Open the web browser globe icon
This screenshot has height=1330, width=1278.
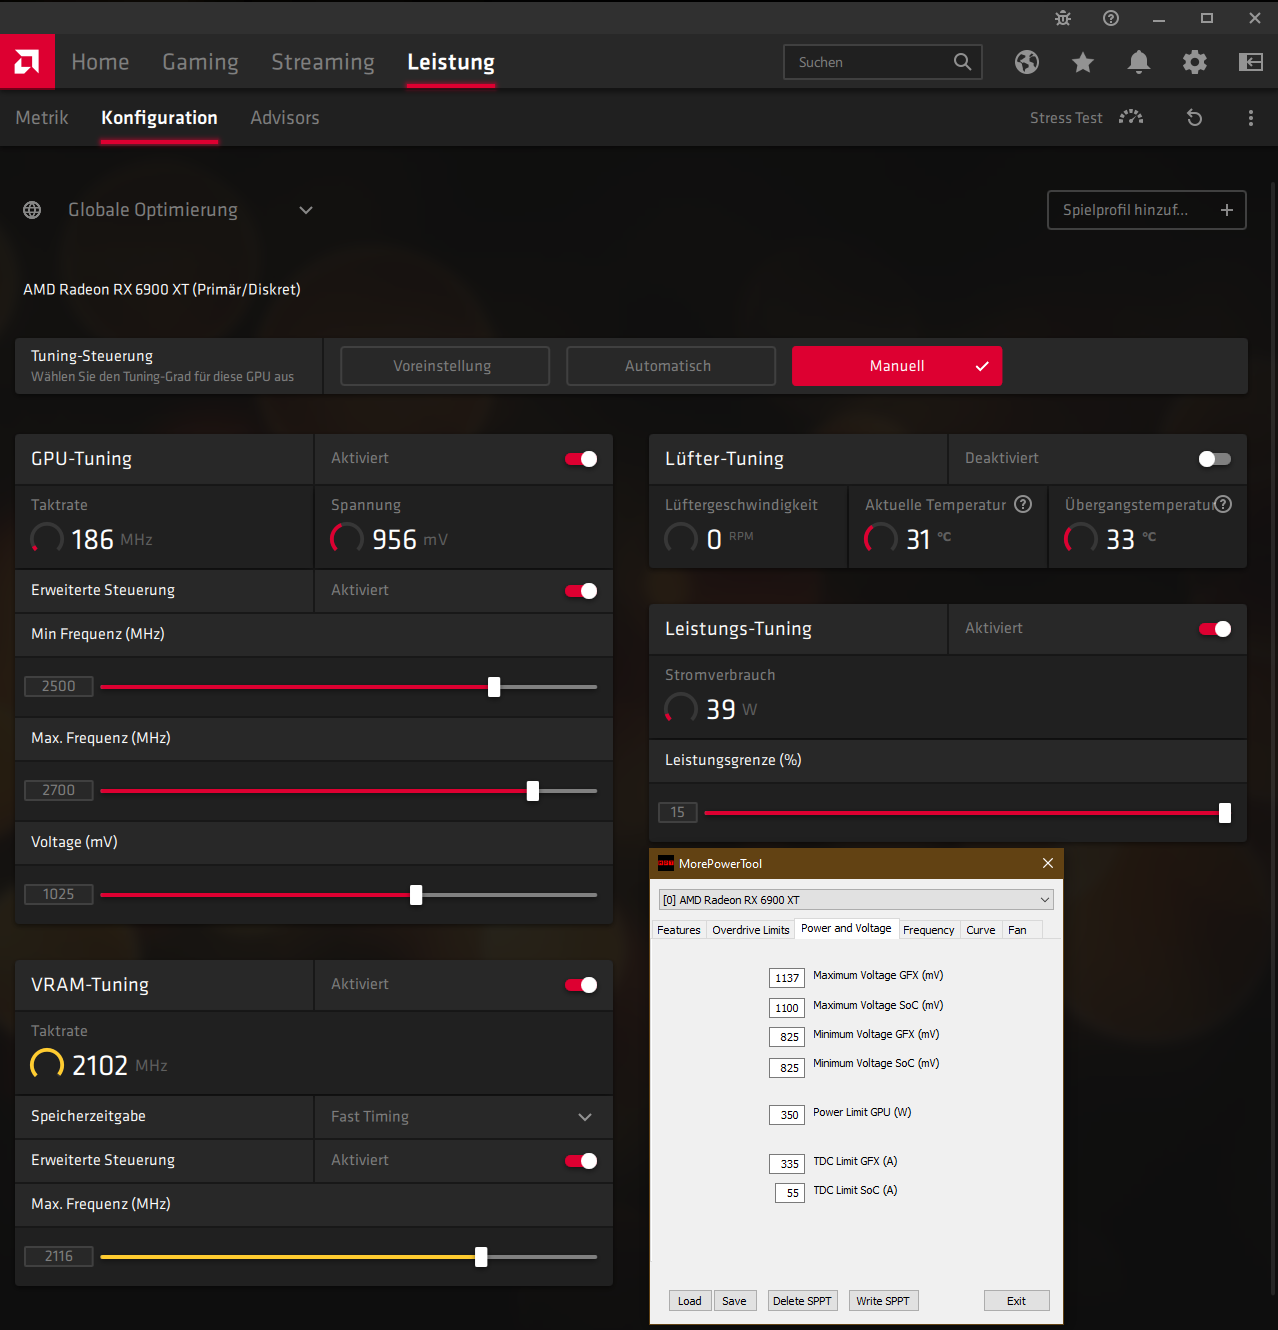(1027, 62)
